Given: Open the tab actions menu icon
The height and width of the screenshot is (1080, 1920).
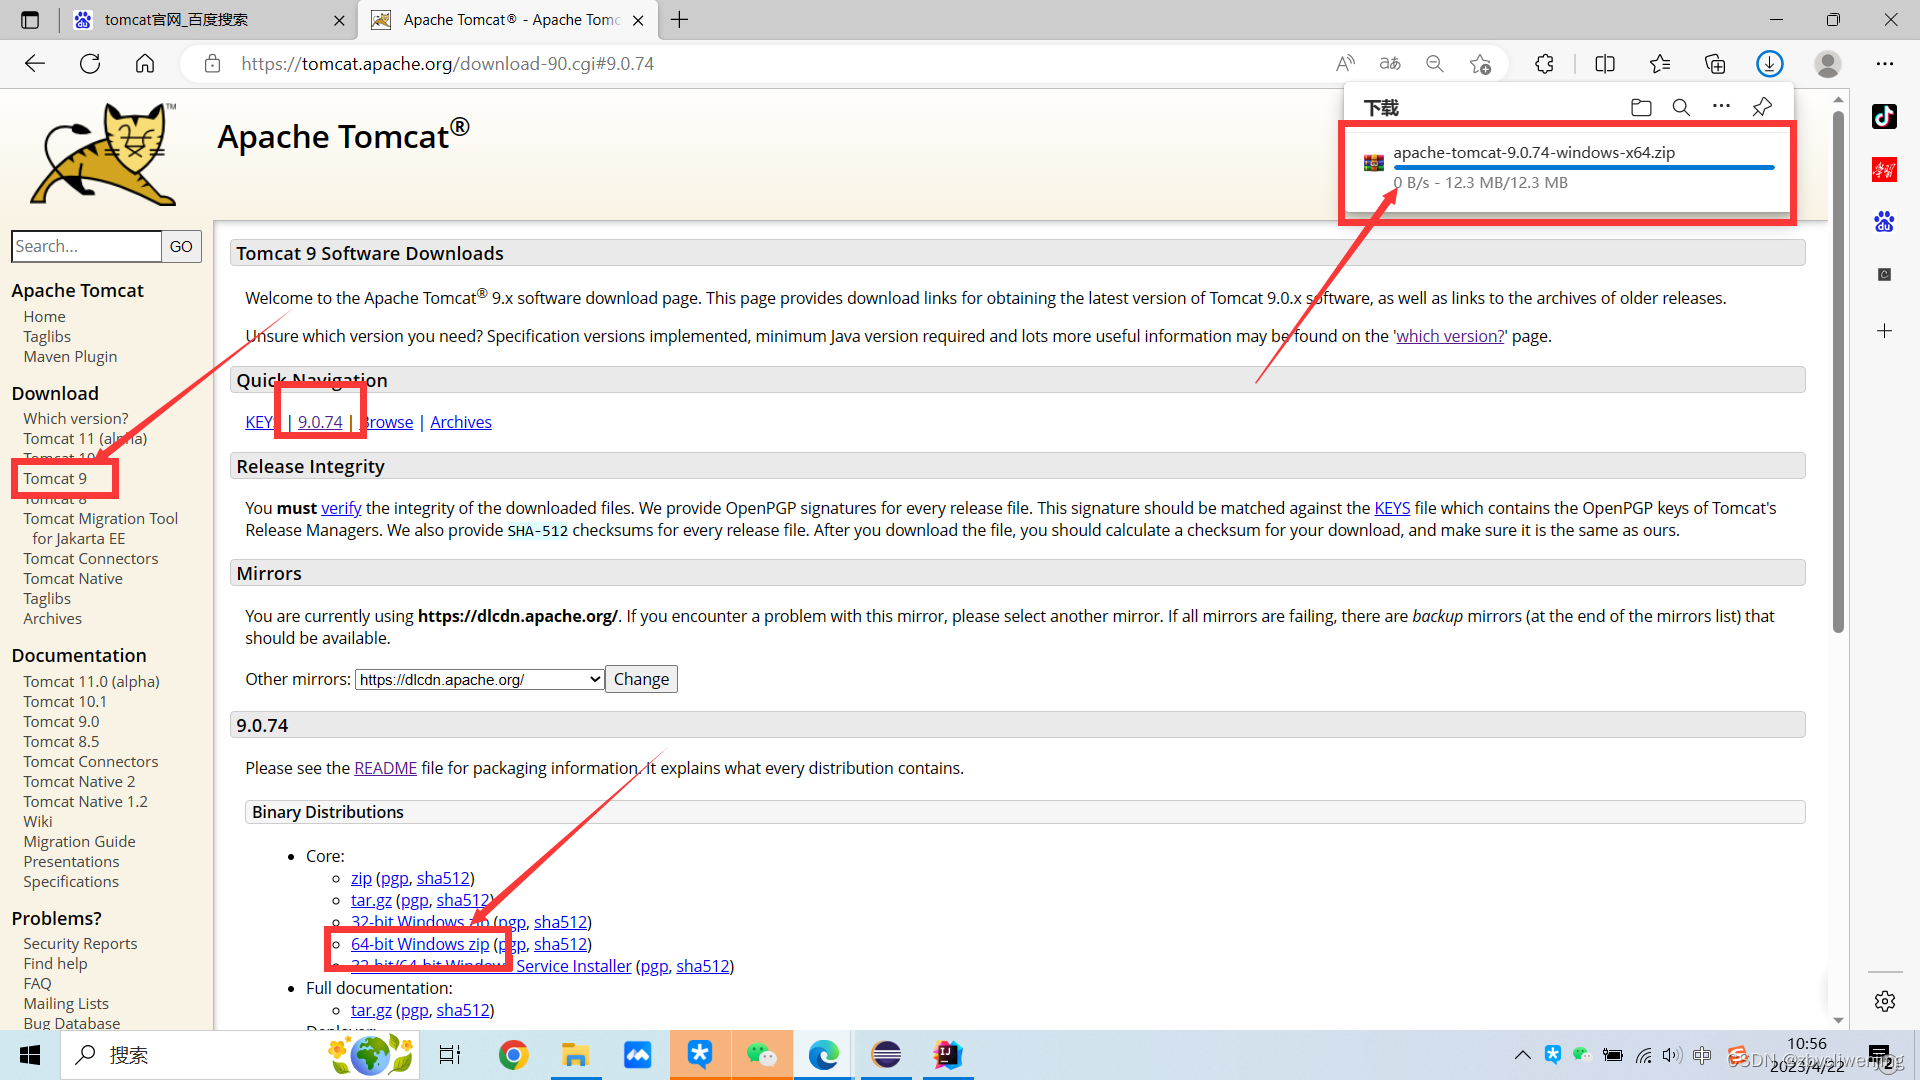Looking at the screenshot, I should pyautogui.click(x=30, y=20).
